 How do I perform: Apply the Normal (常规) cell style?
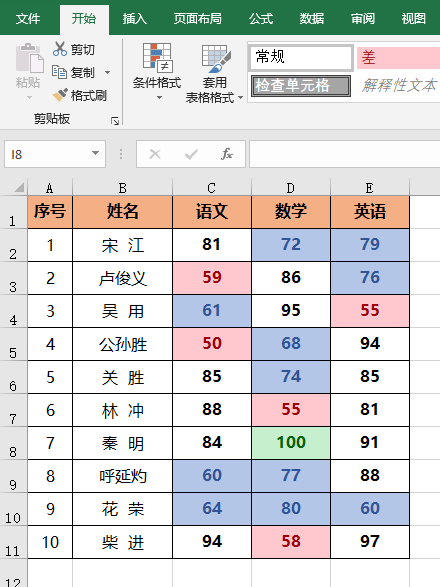click(301, 57)
